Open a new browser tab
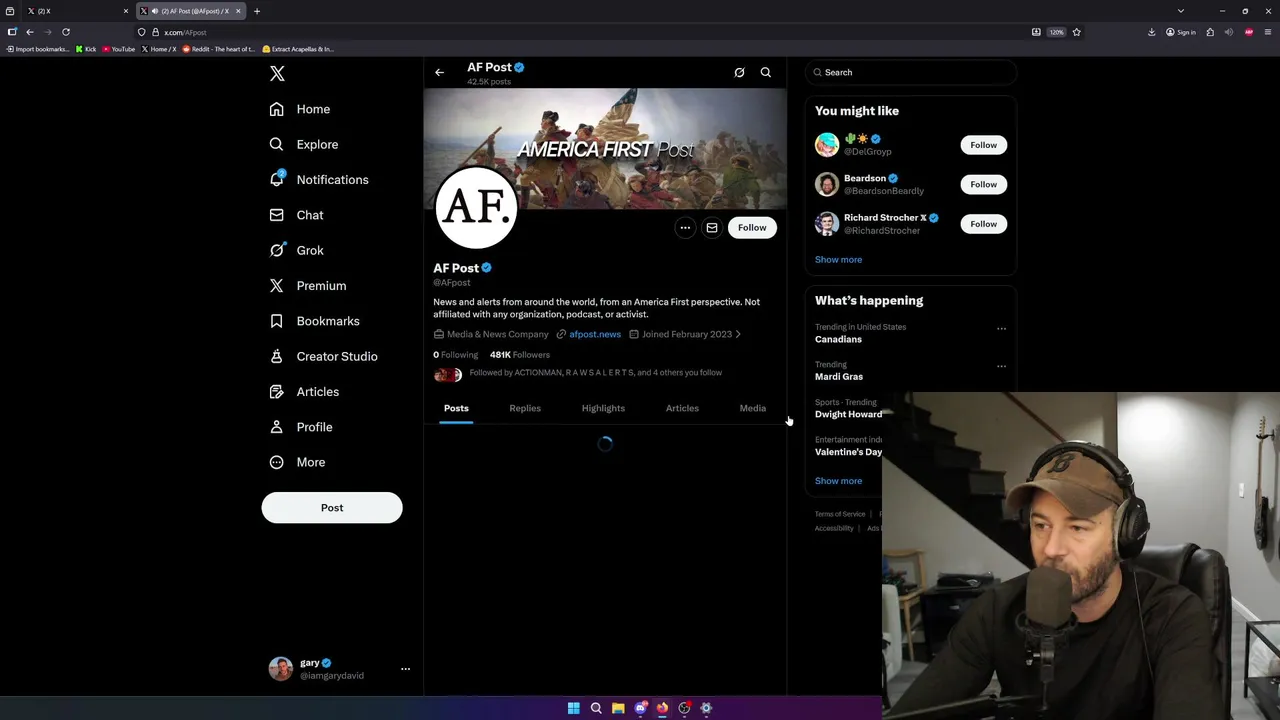This screenshot has height=720, width=1280. click(x=257, y=11)
